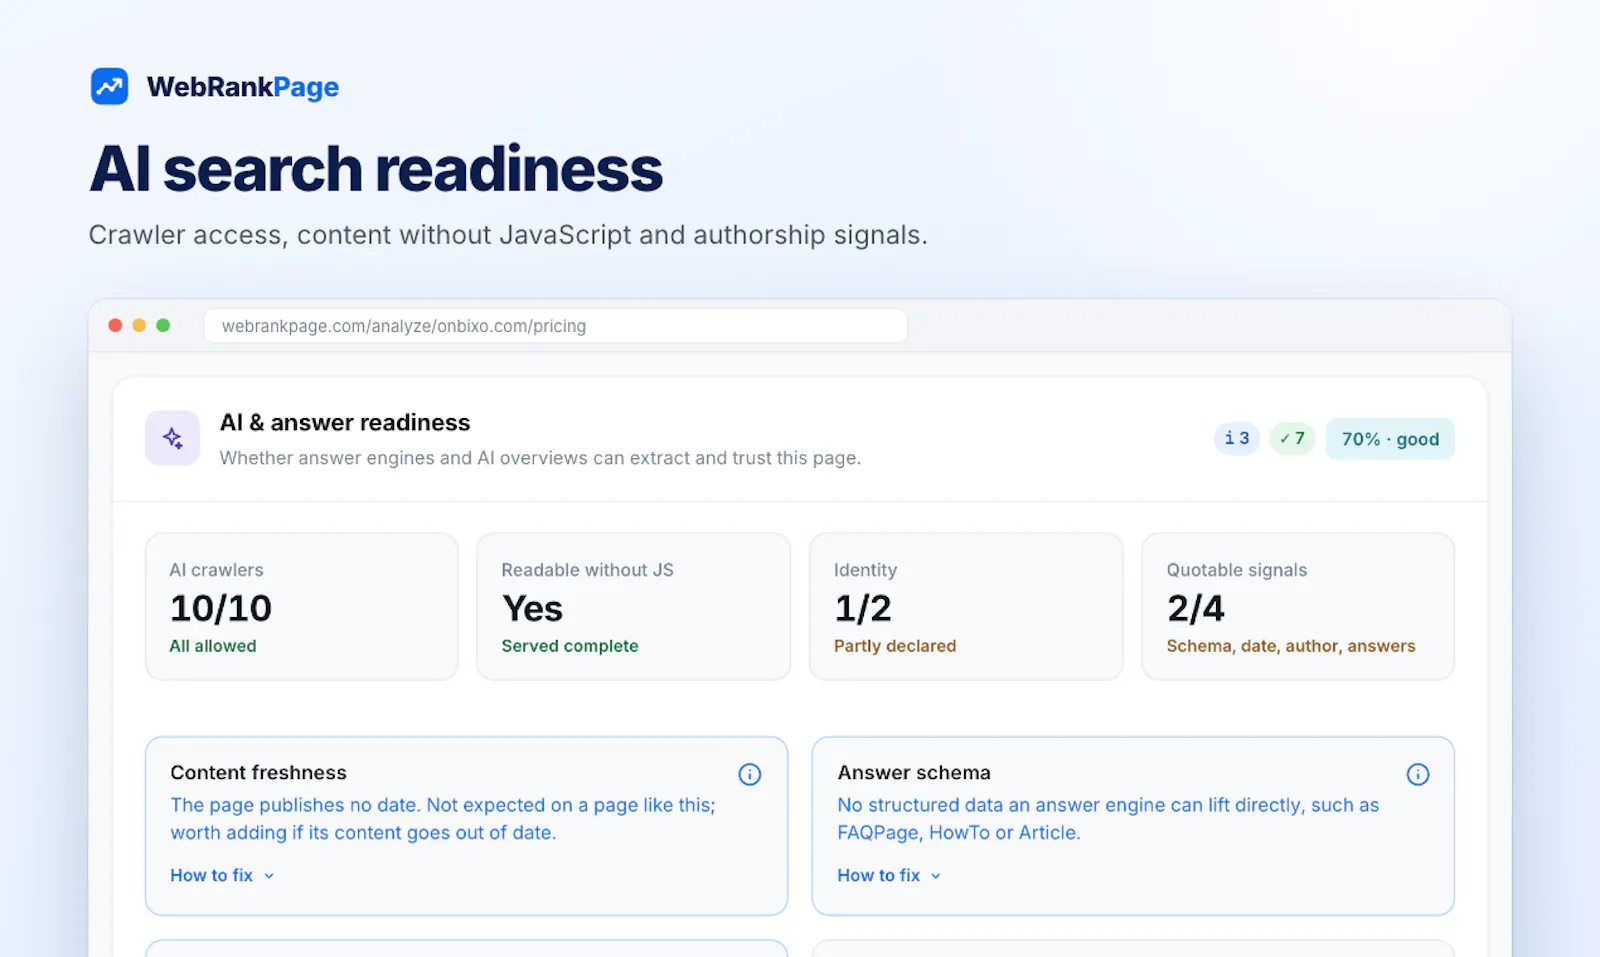Click the webrankpage.com/analyze URL address field
The height and width of the screenshot is (957, 1600).
pyautogui.click(x=556, y=326)
